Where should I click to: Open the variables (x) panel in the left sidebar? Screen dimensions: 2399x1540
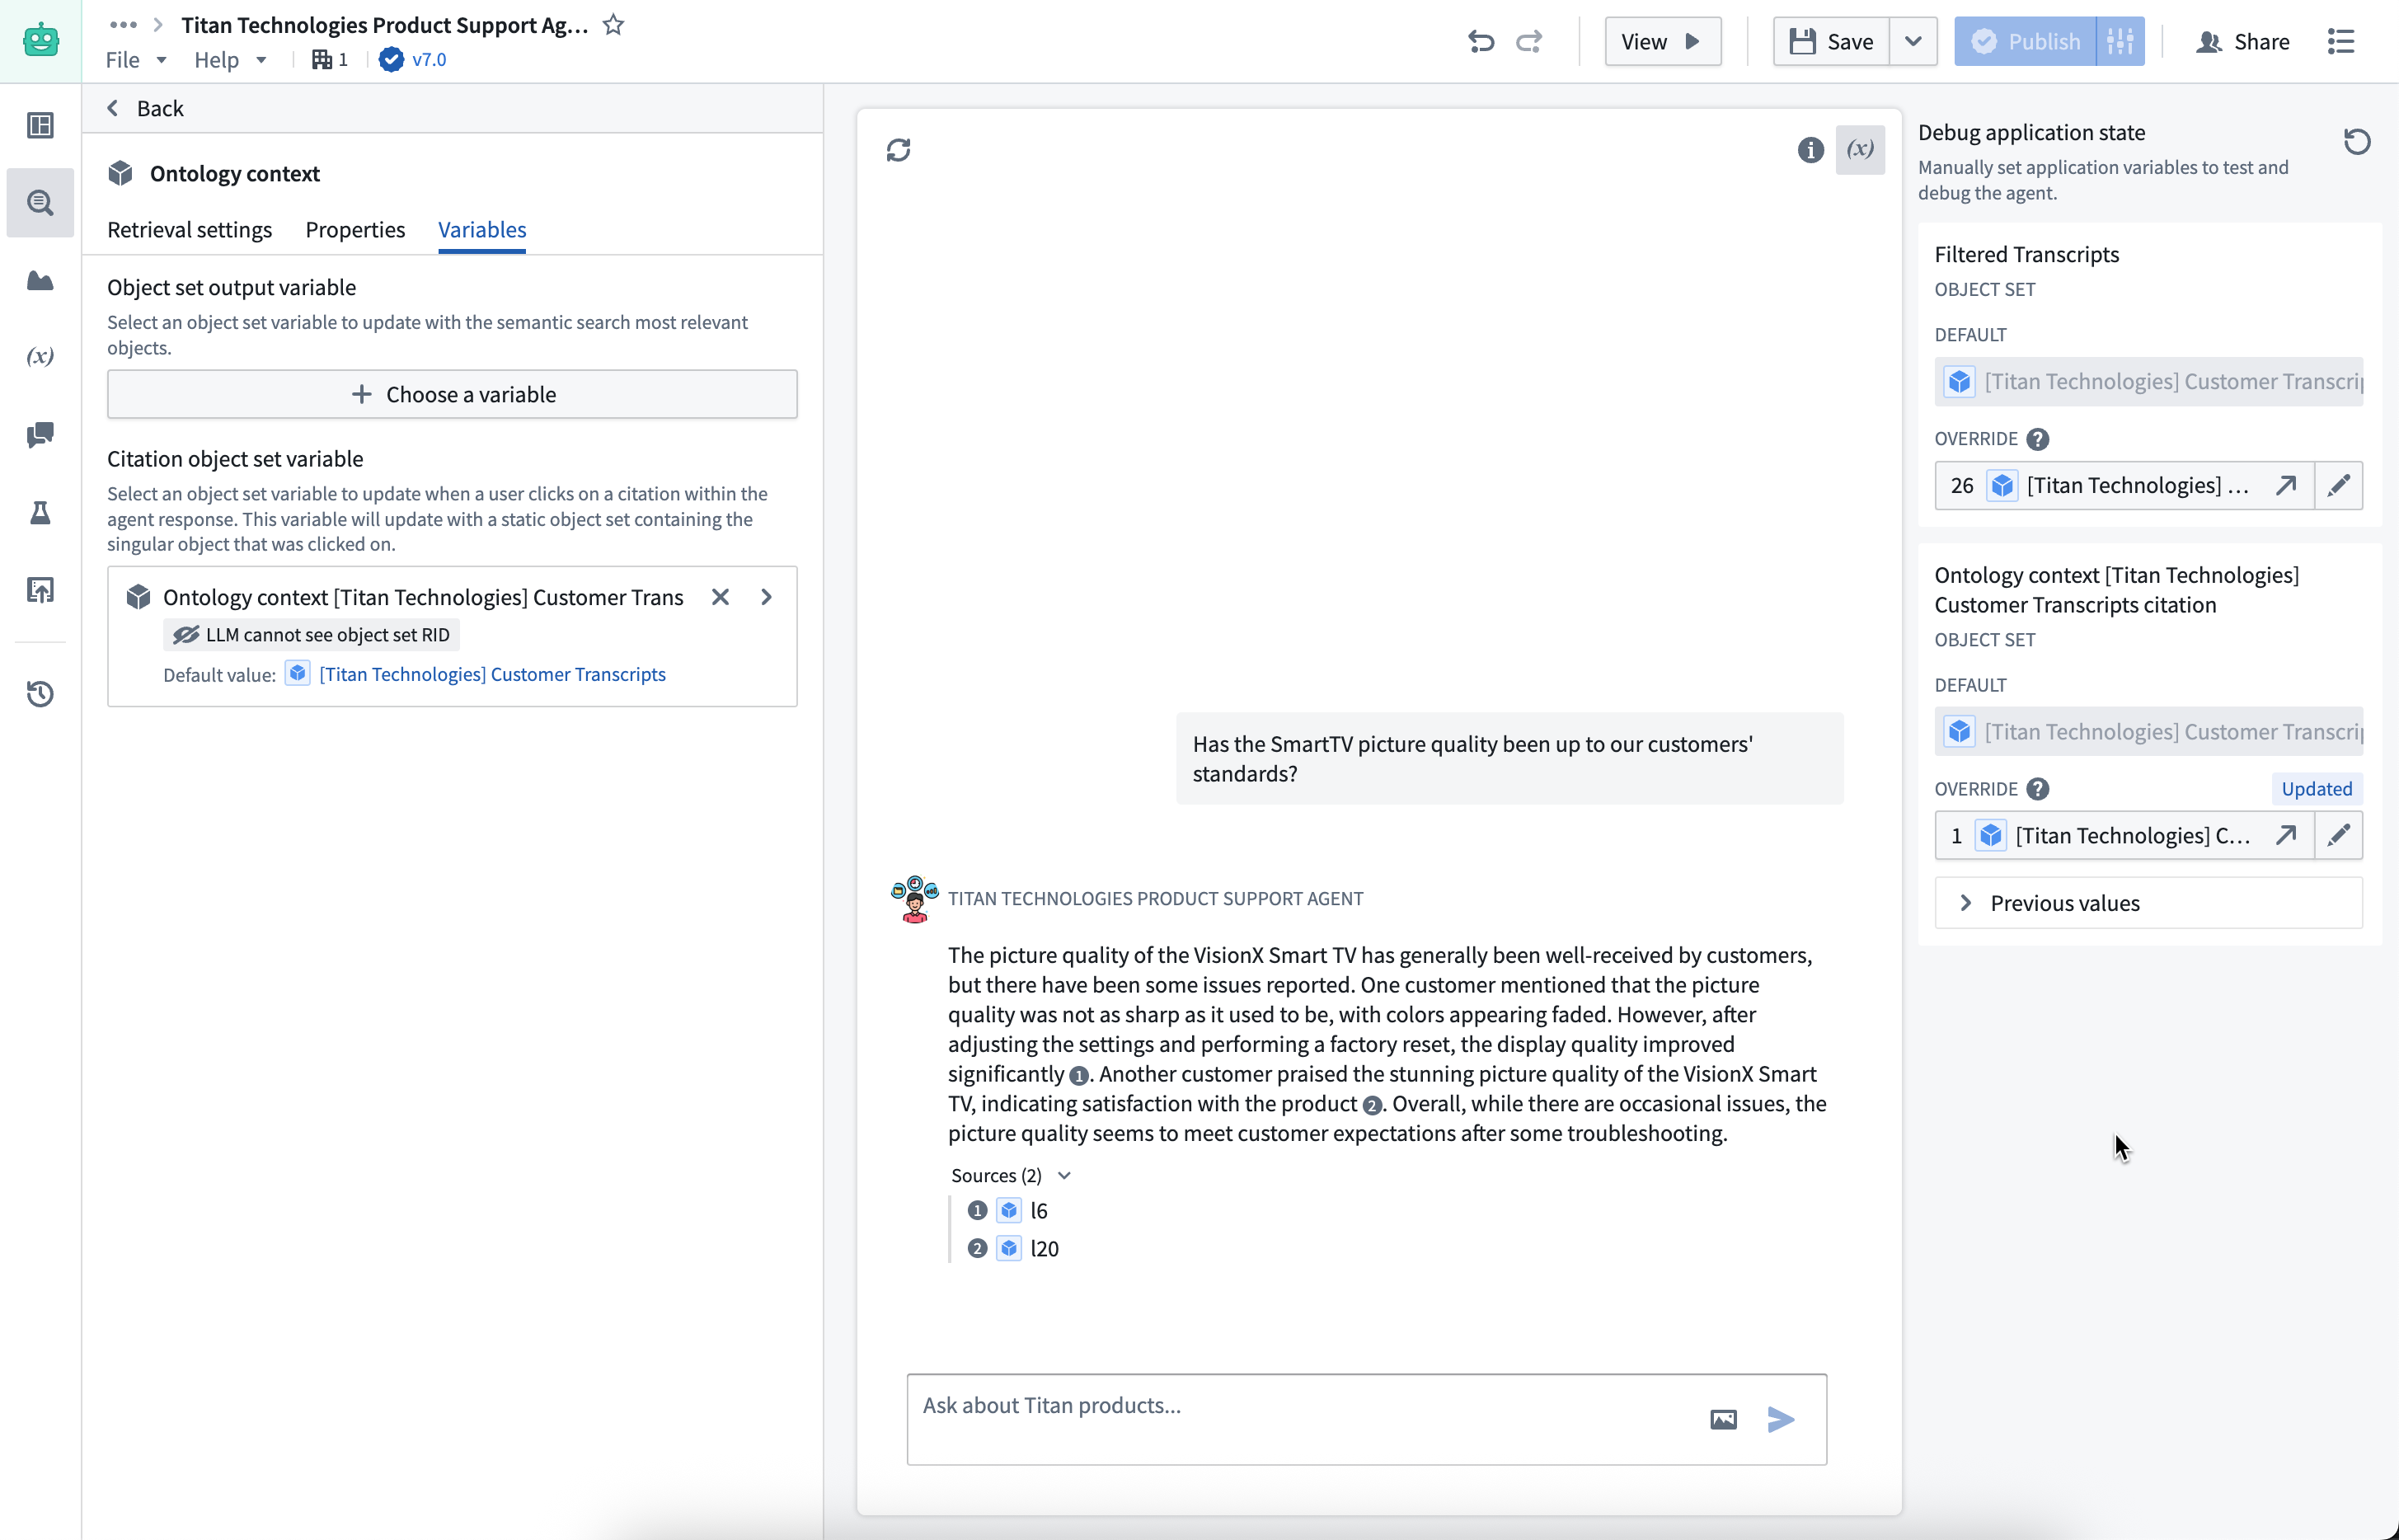[40, 356]
